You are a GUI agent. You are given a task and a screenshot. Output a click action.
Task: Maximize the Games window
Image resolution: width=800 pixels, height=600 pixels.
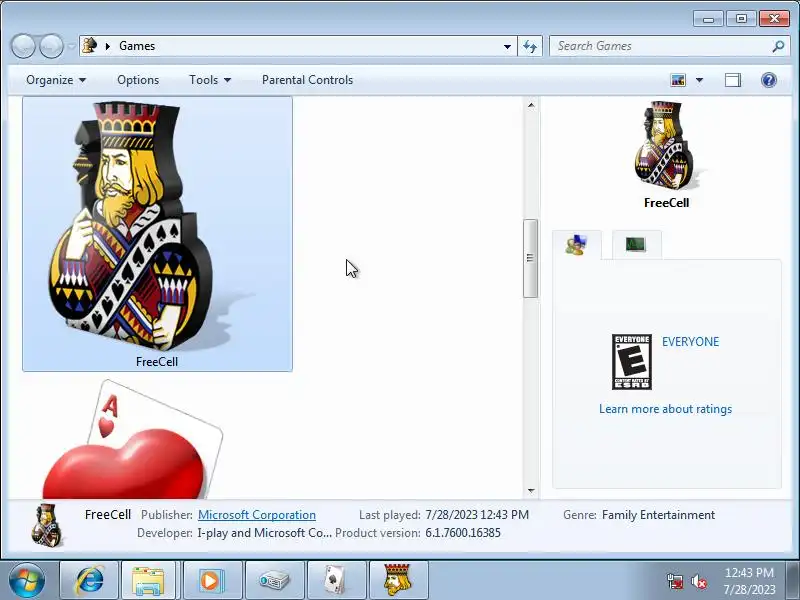741,19
